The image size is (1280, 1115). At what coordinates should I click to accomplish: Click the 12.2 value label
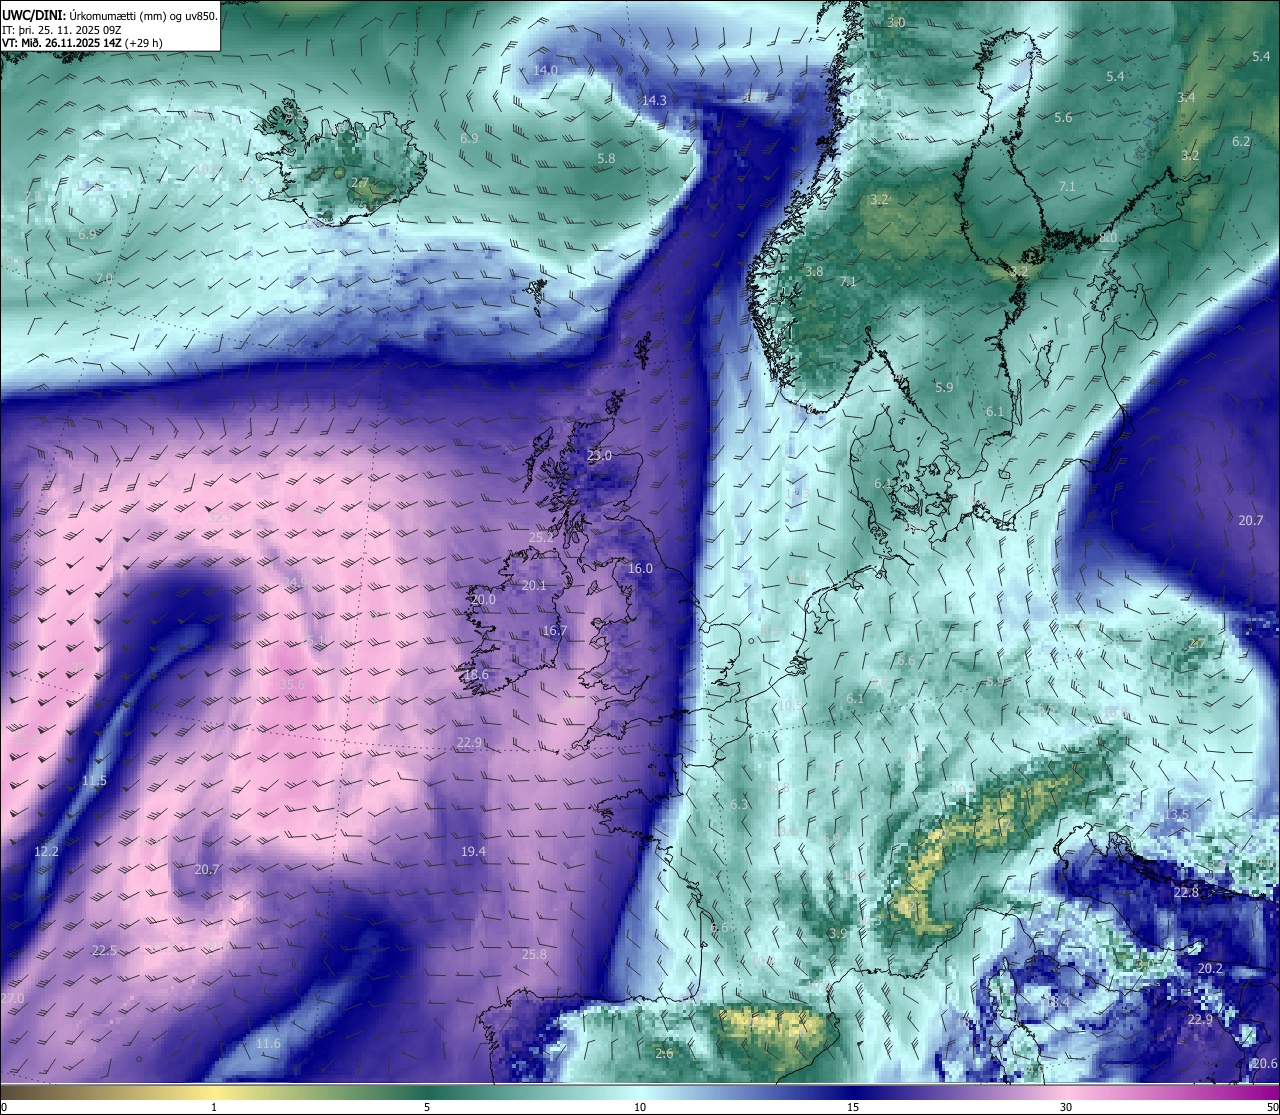(46, 851)
